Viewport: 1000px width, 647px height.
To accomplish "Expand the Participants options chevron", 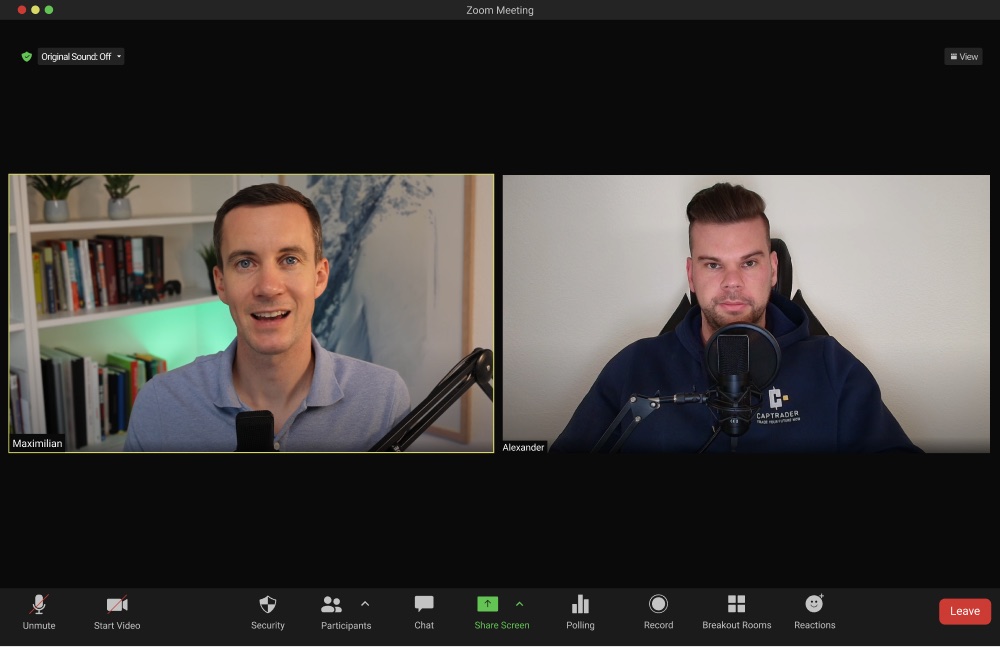I will (x=365, y=604).
